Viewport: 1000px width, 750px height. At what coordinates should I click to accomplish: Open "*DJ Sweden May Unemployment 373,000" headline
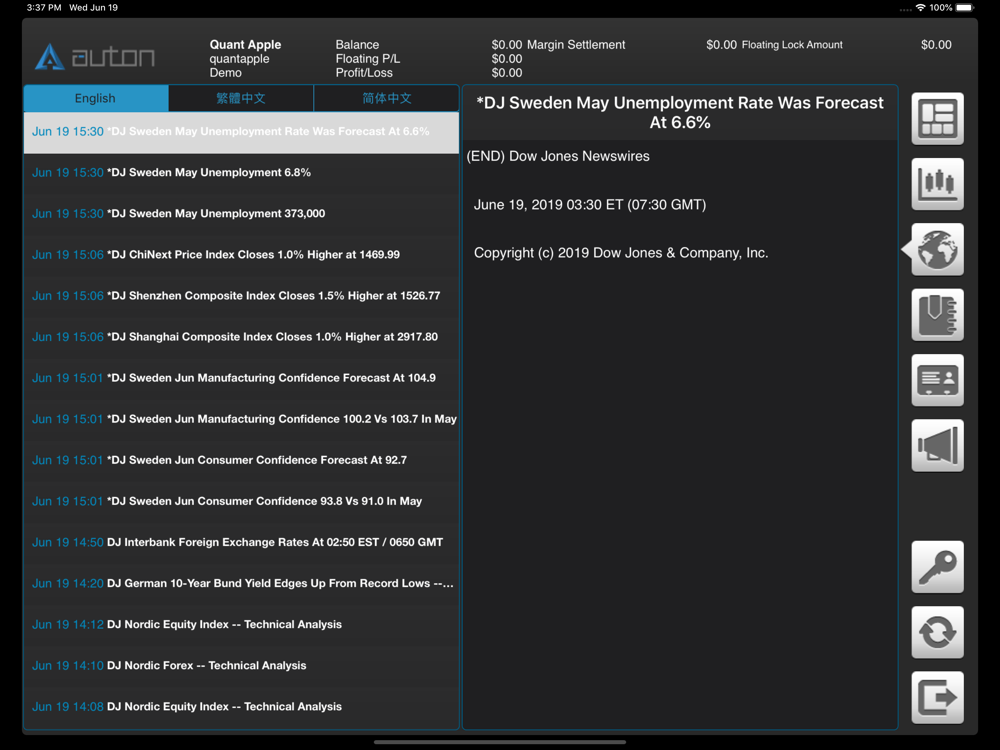[241, 214]
